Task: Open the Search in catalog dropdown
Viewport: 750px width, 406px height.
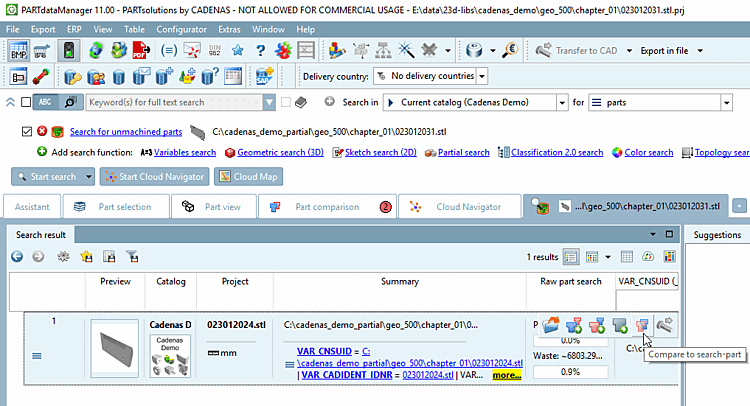Action: click(x=562, y=102)
